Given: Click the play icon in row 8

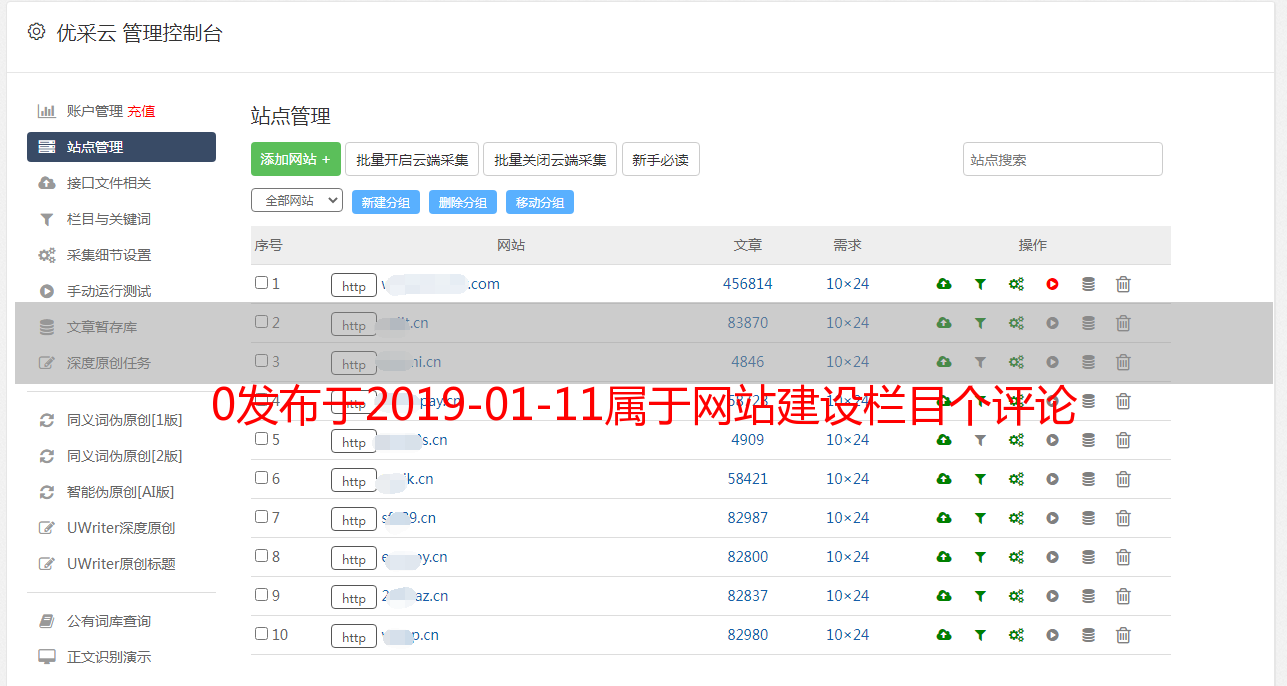Looking at the screenshot, I should point(1052,557).
